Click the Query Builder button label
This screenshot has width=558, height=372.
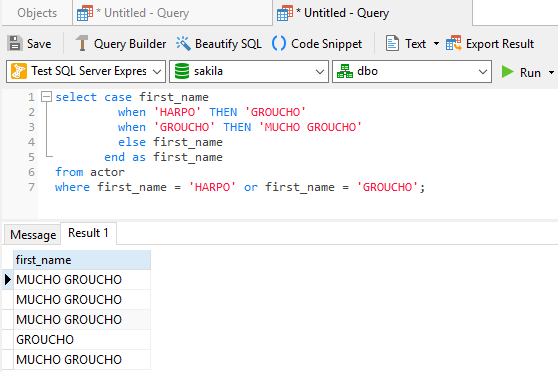[130, 44]
